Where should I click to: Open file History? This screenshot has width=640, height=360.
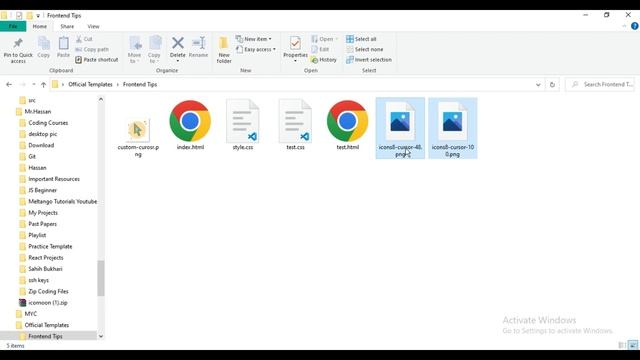pyautogui.click(x=324, y=60)
